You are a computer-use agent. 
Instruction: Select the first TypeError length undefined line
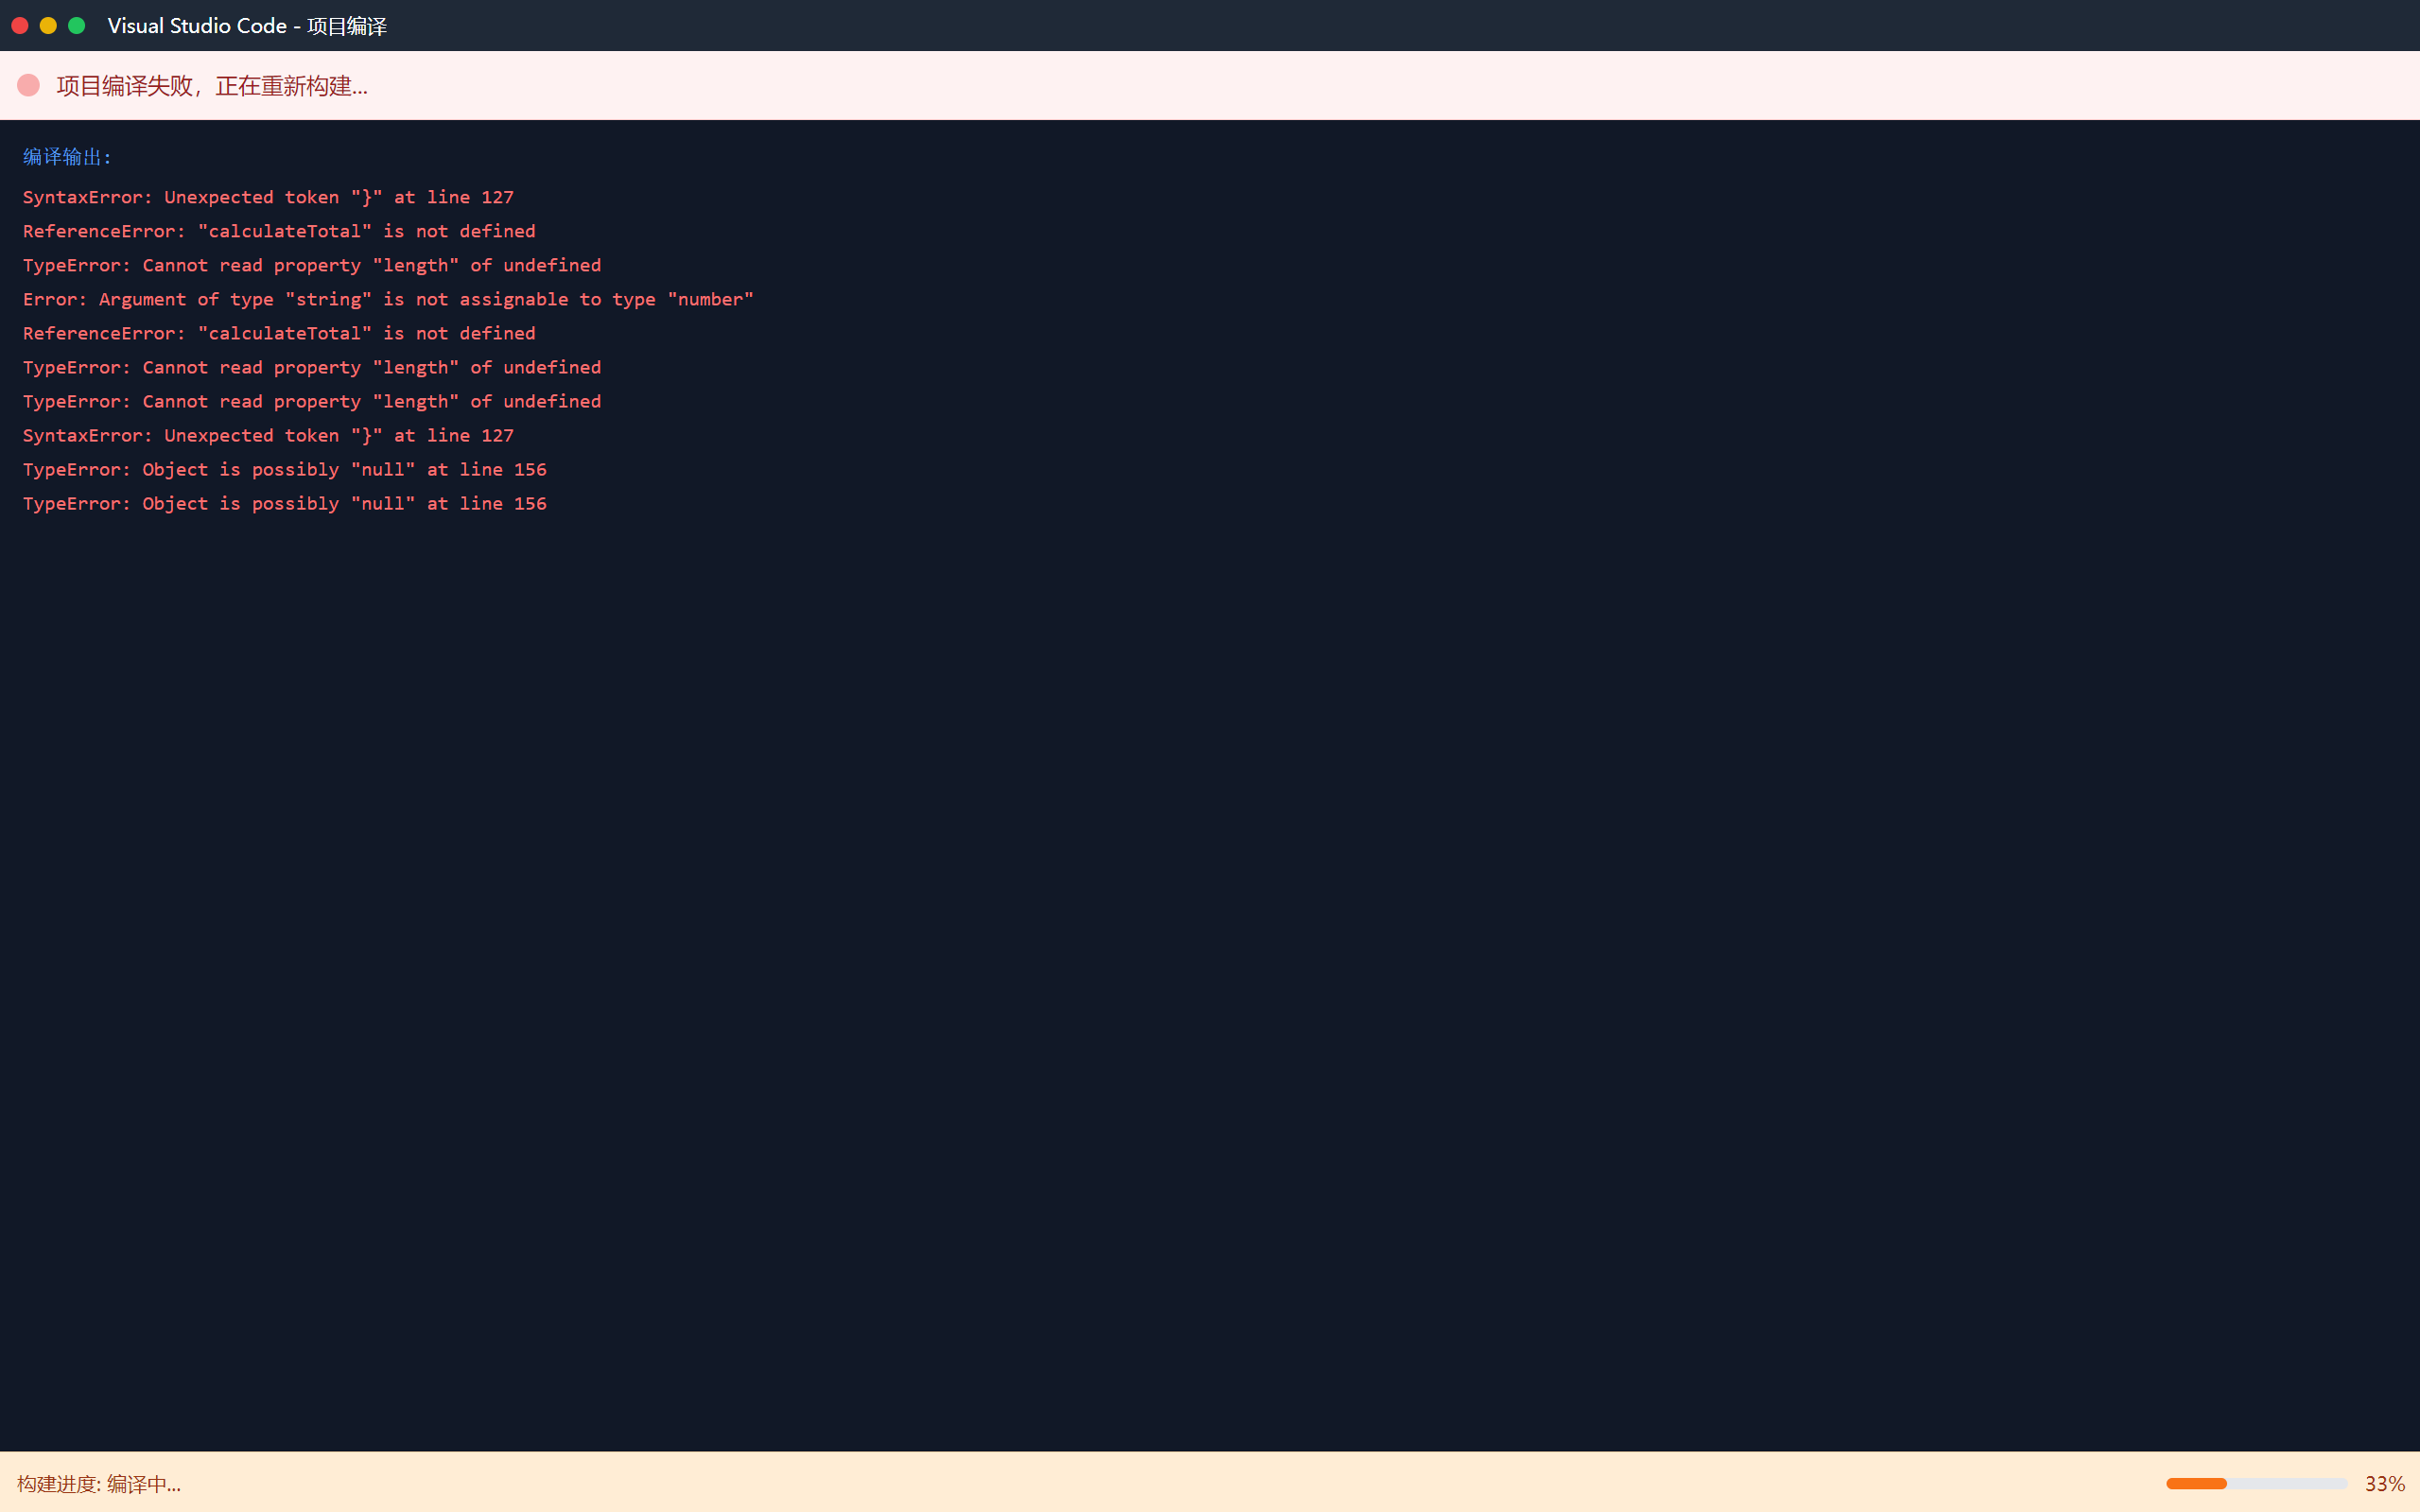(x=312, y=265)
